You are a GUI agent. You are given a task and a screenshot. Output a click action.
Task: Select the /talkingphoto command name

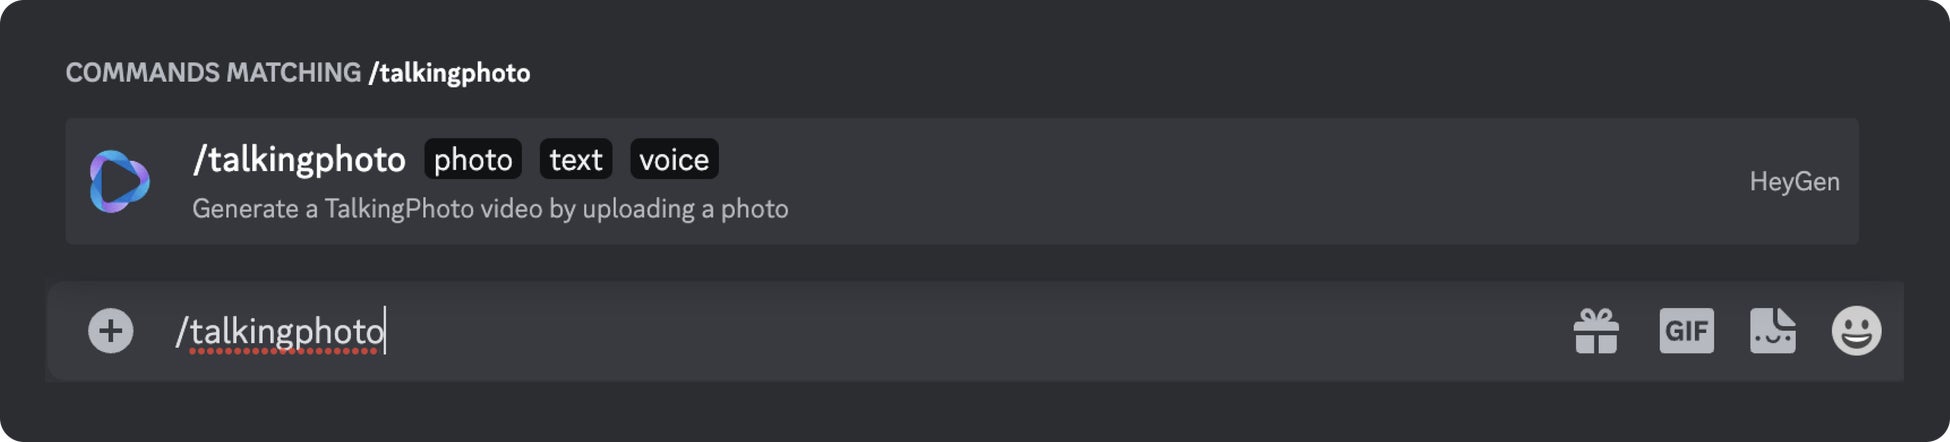click(x=299, y=160)
